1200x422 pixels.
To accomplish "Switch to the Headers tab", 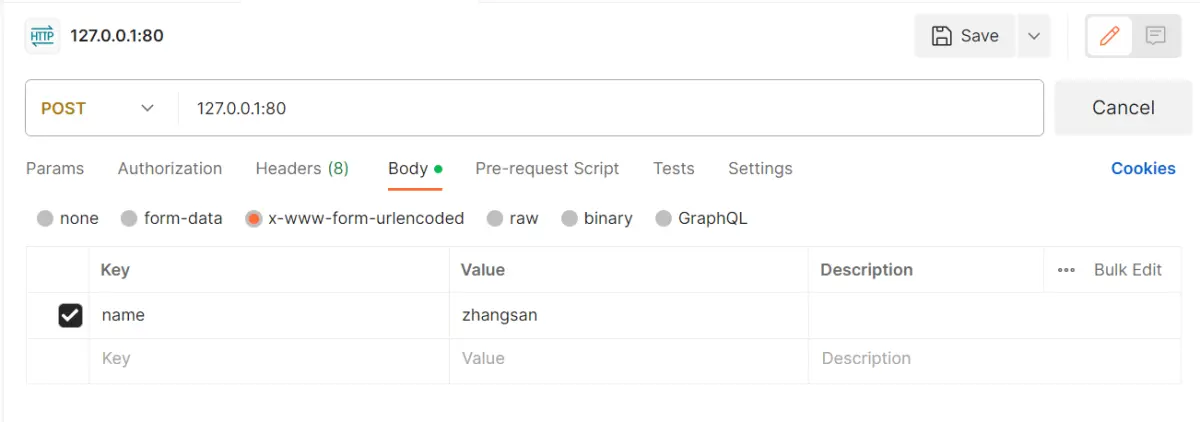I will 301,168.
